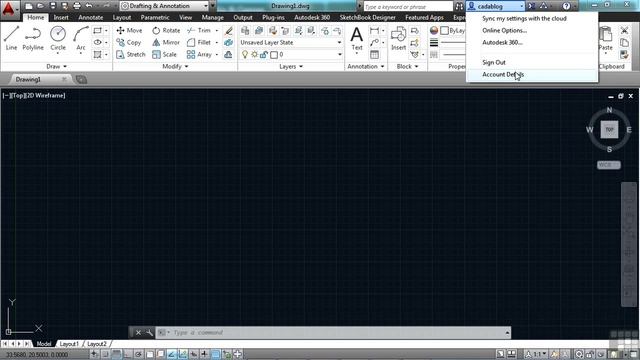Click the Erase pencil icon

(229, 31)
